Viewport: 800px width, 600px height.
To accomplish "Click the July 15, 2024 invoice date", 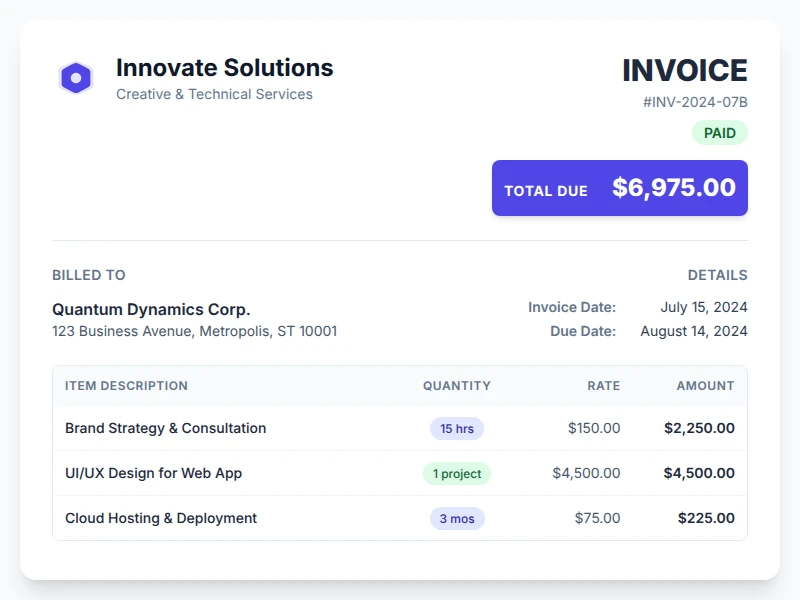I will pos(703,307).
